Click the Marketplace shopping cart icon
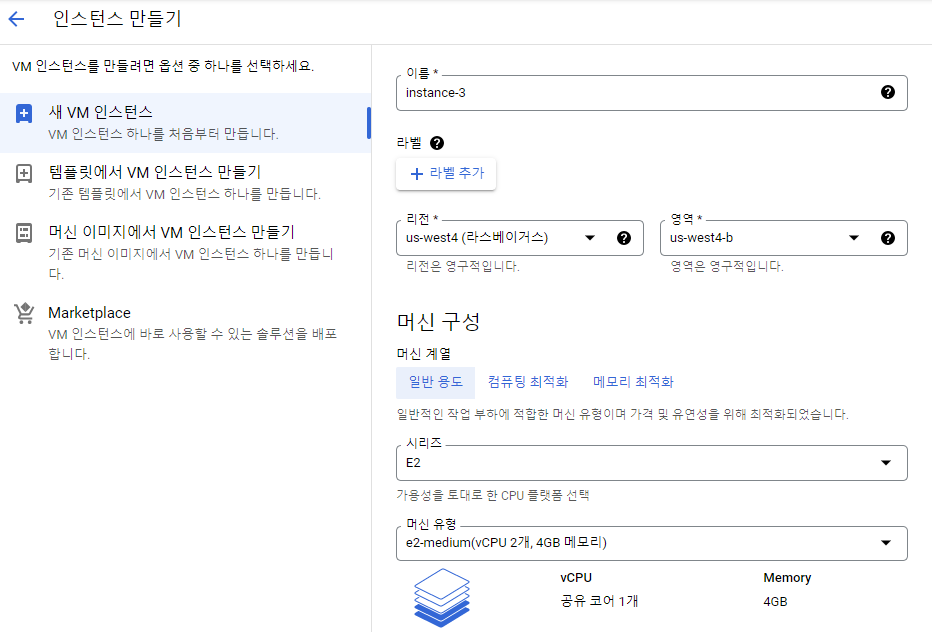This screenshot has width=932, height=632. (x=24, y=313)
